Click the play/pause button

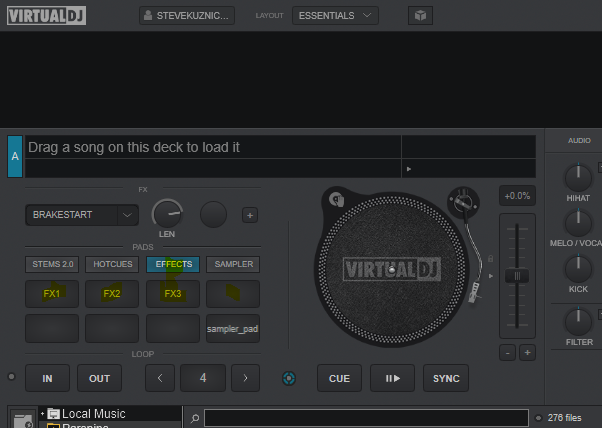point(392,378)
